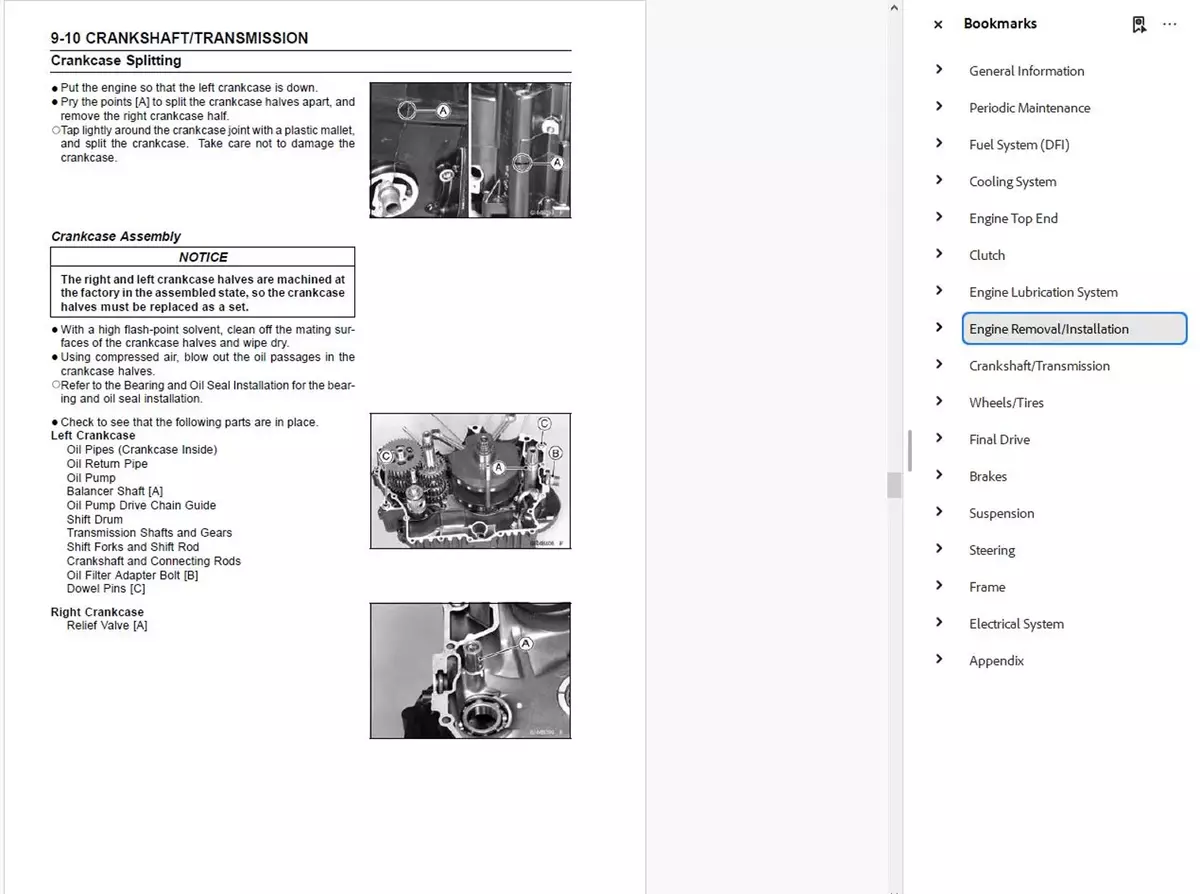Go to Engine Lubrication System bookmark
The height and width of the screenshot is (894, 1200).
pos(1043,292)
